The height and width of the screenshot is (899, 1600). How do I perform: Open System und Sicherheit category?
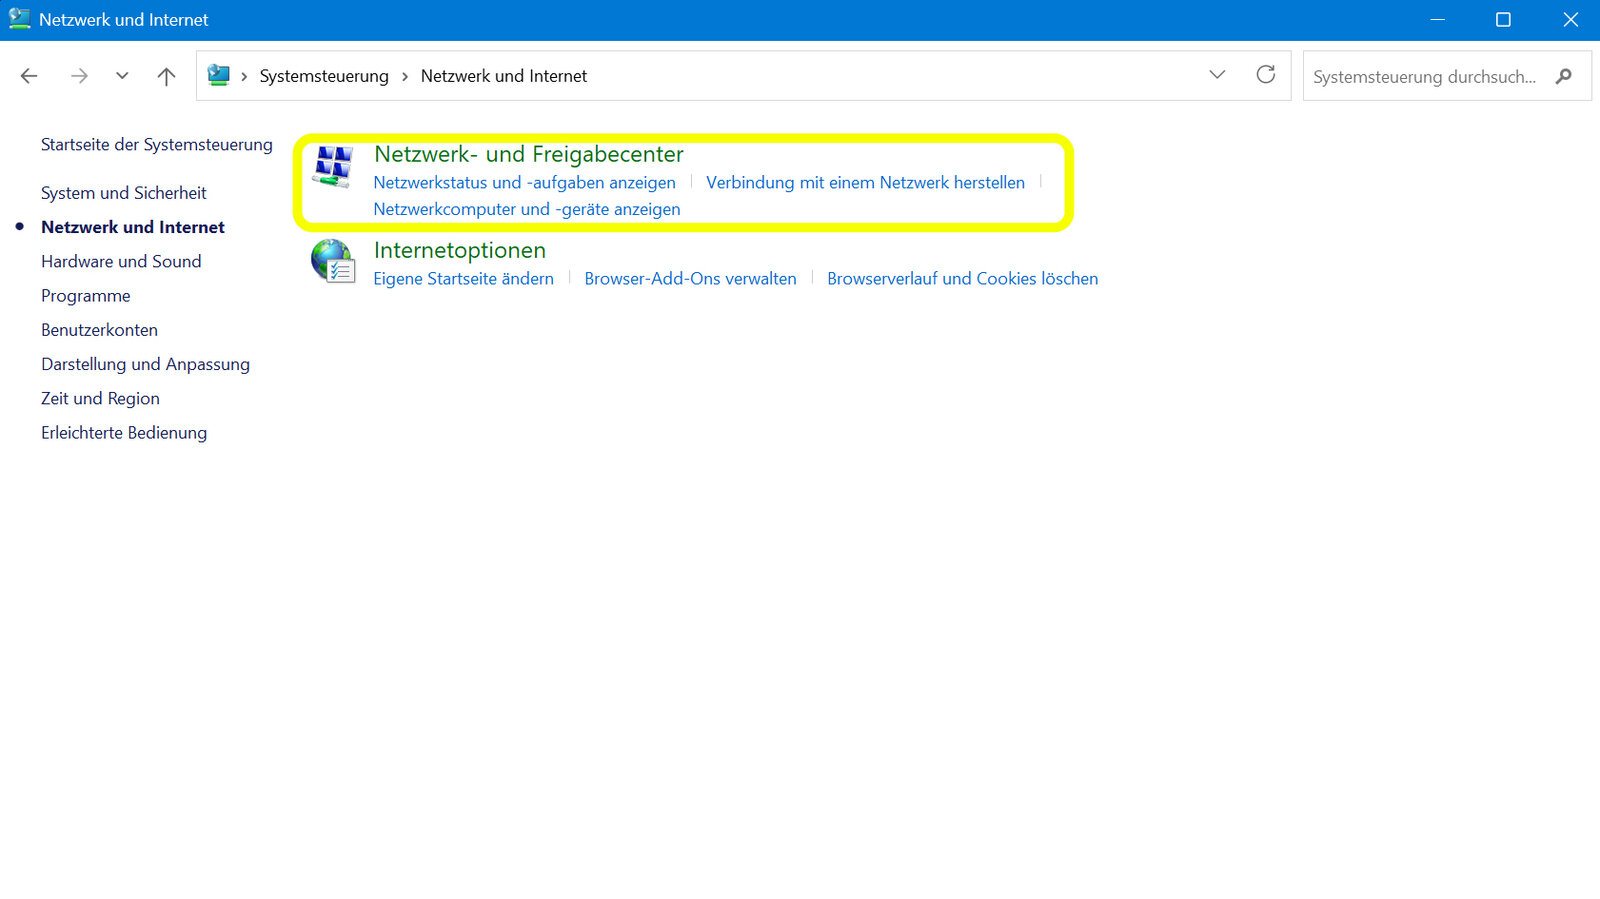pyautogui.click(x=123, y=193)
